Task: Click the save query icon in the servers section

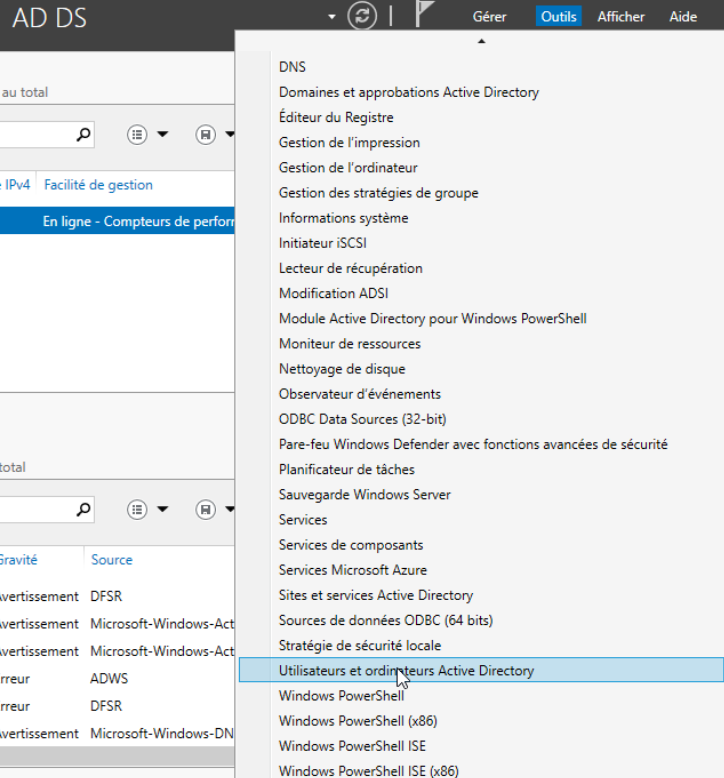Action: 205,134
